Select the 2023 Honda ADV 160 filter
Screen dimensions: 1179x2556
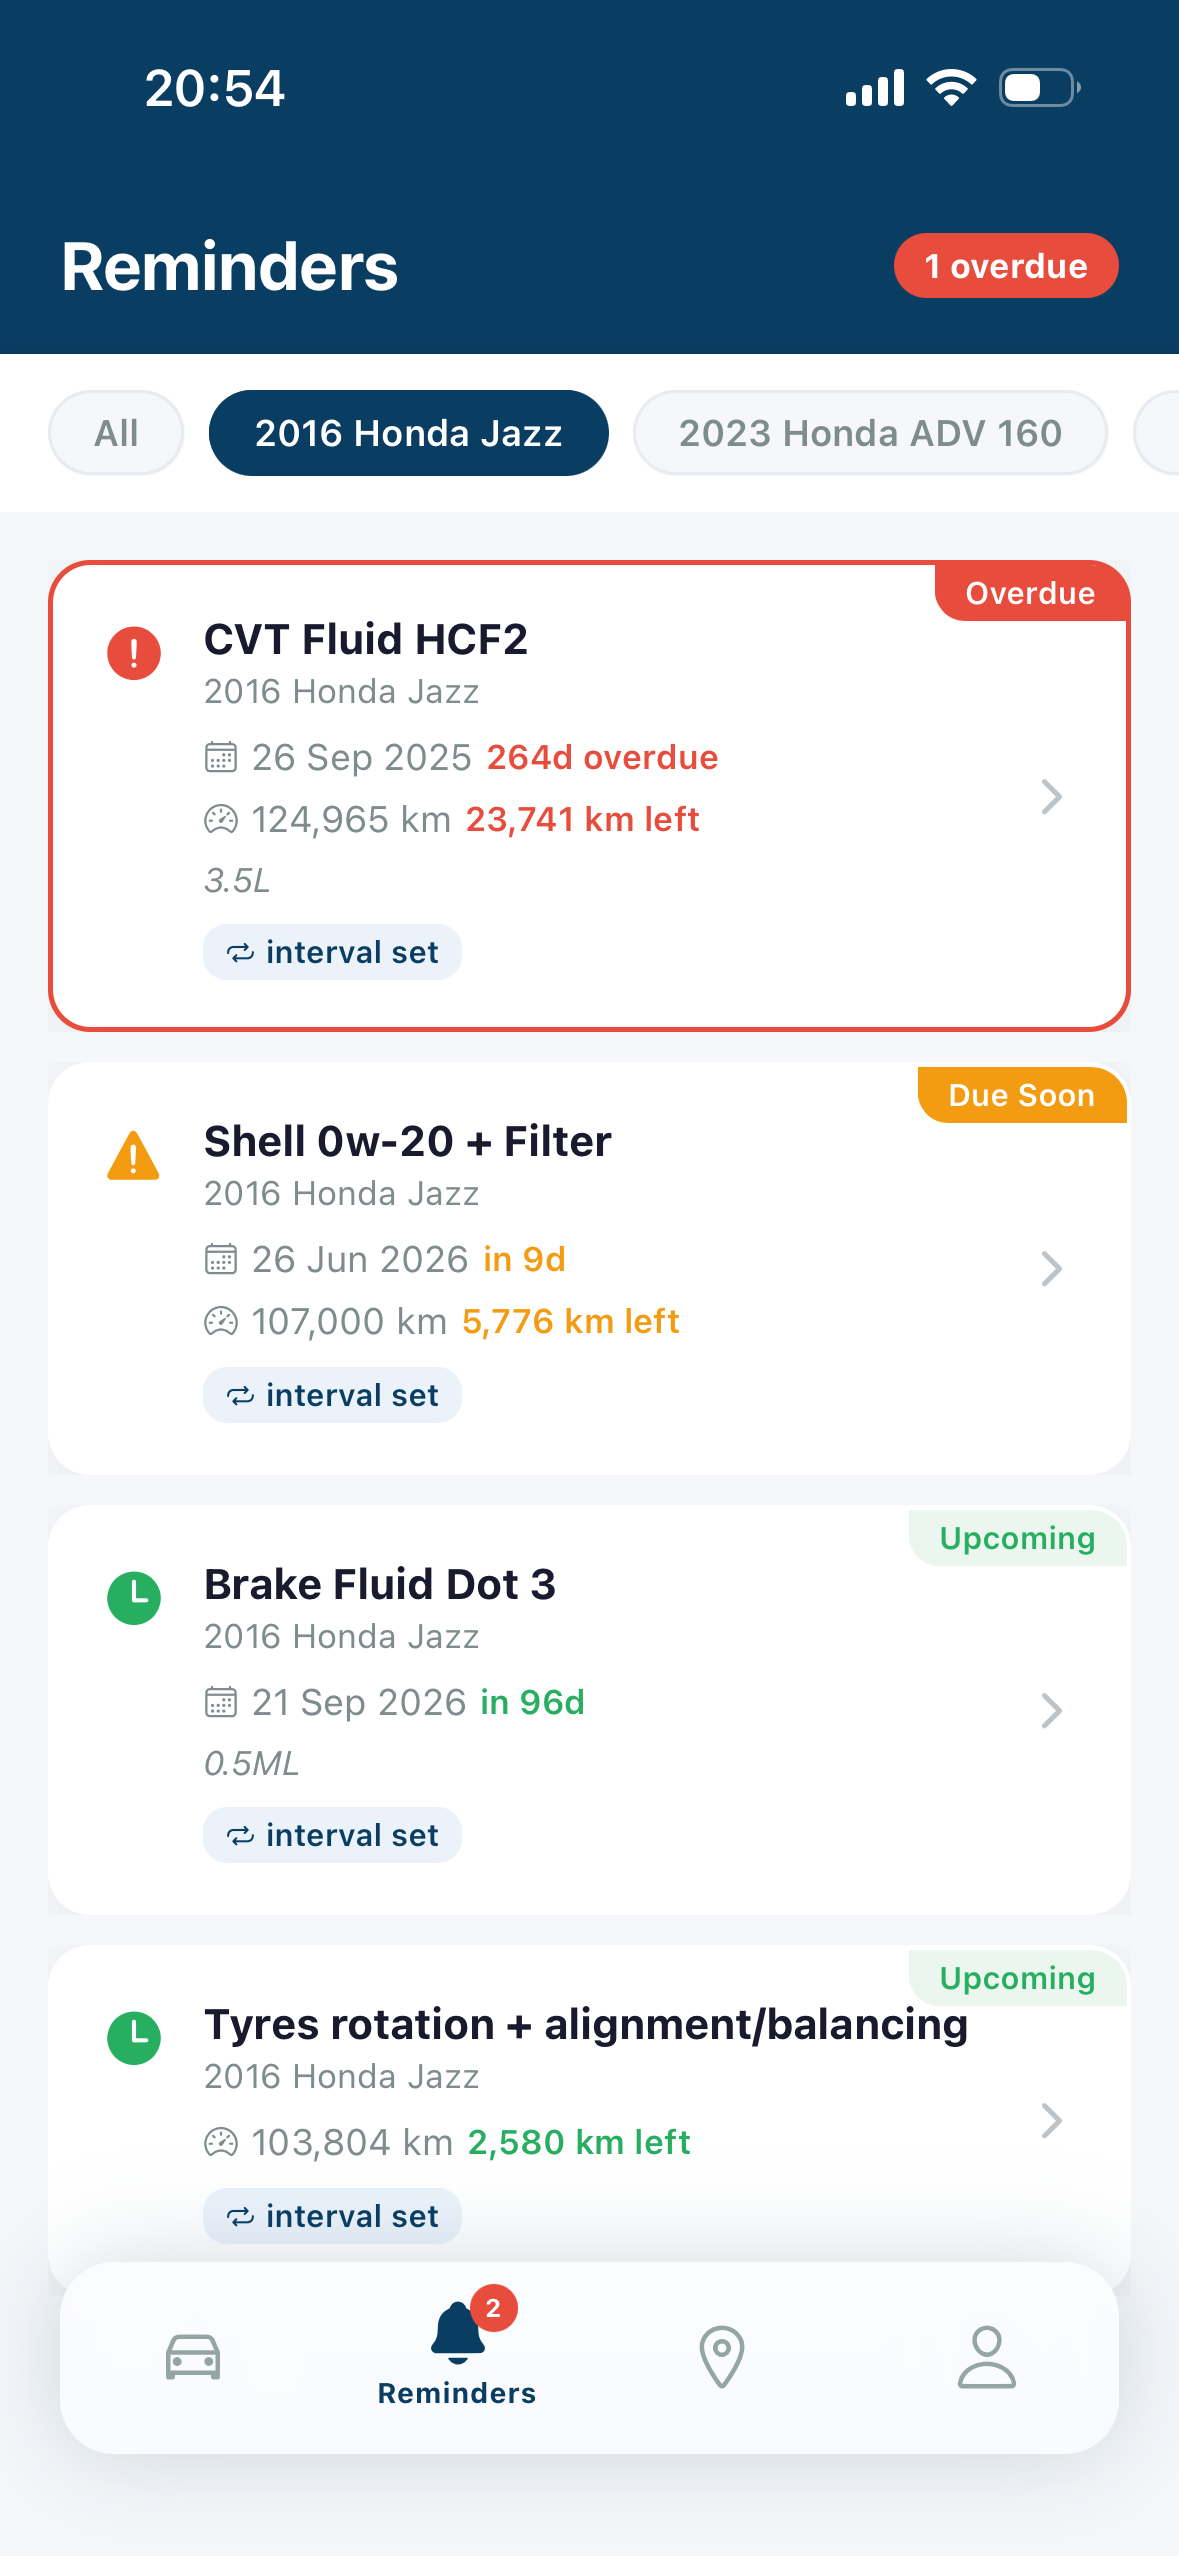[x=870, y=433]
